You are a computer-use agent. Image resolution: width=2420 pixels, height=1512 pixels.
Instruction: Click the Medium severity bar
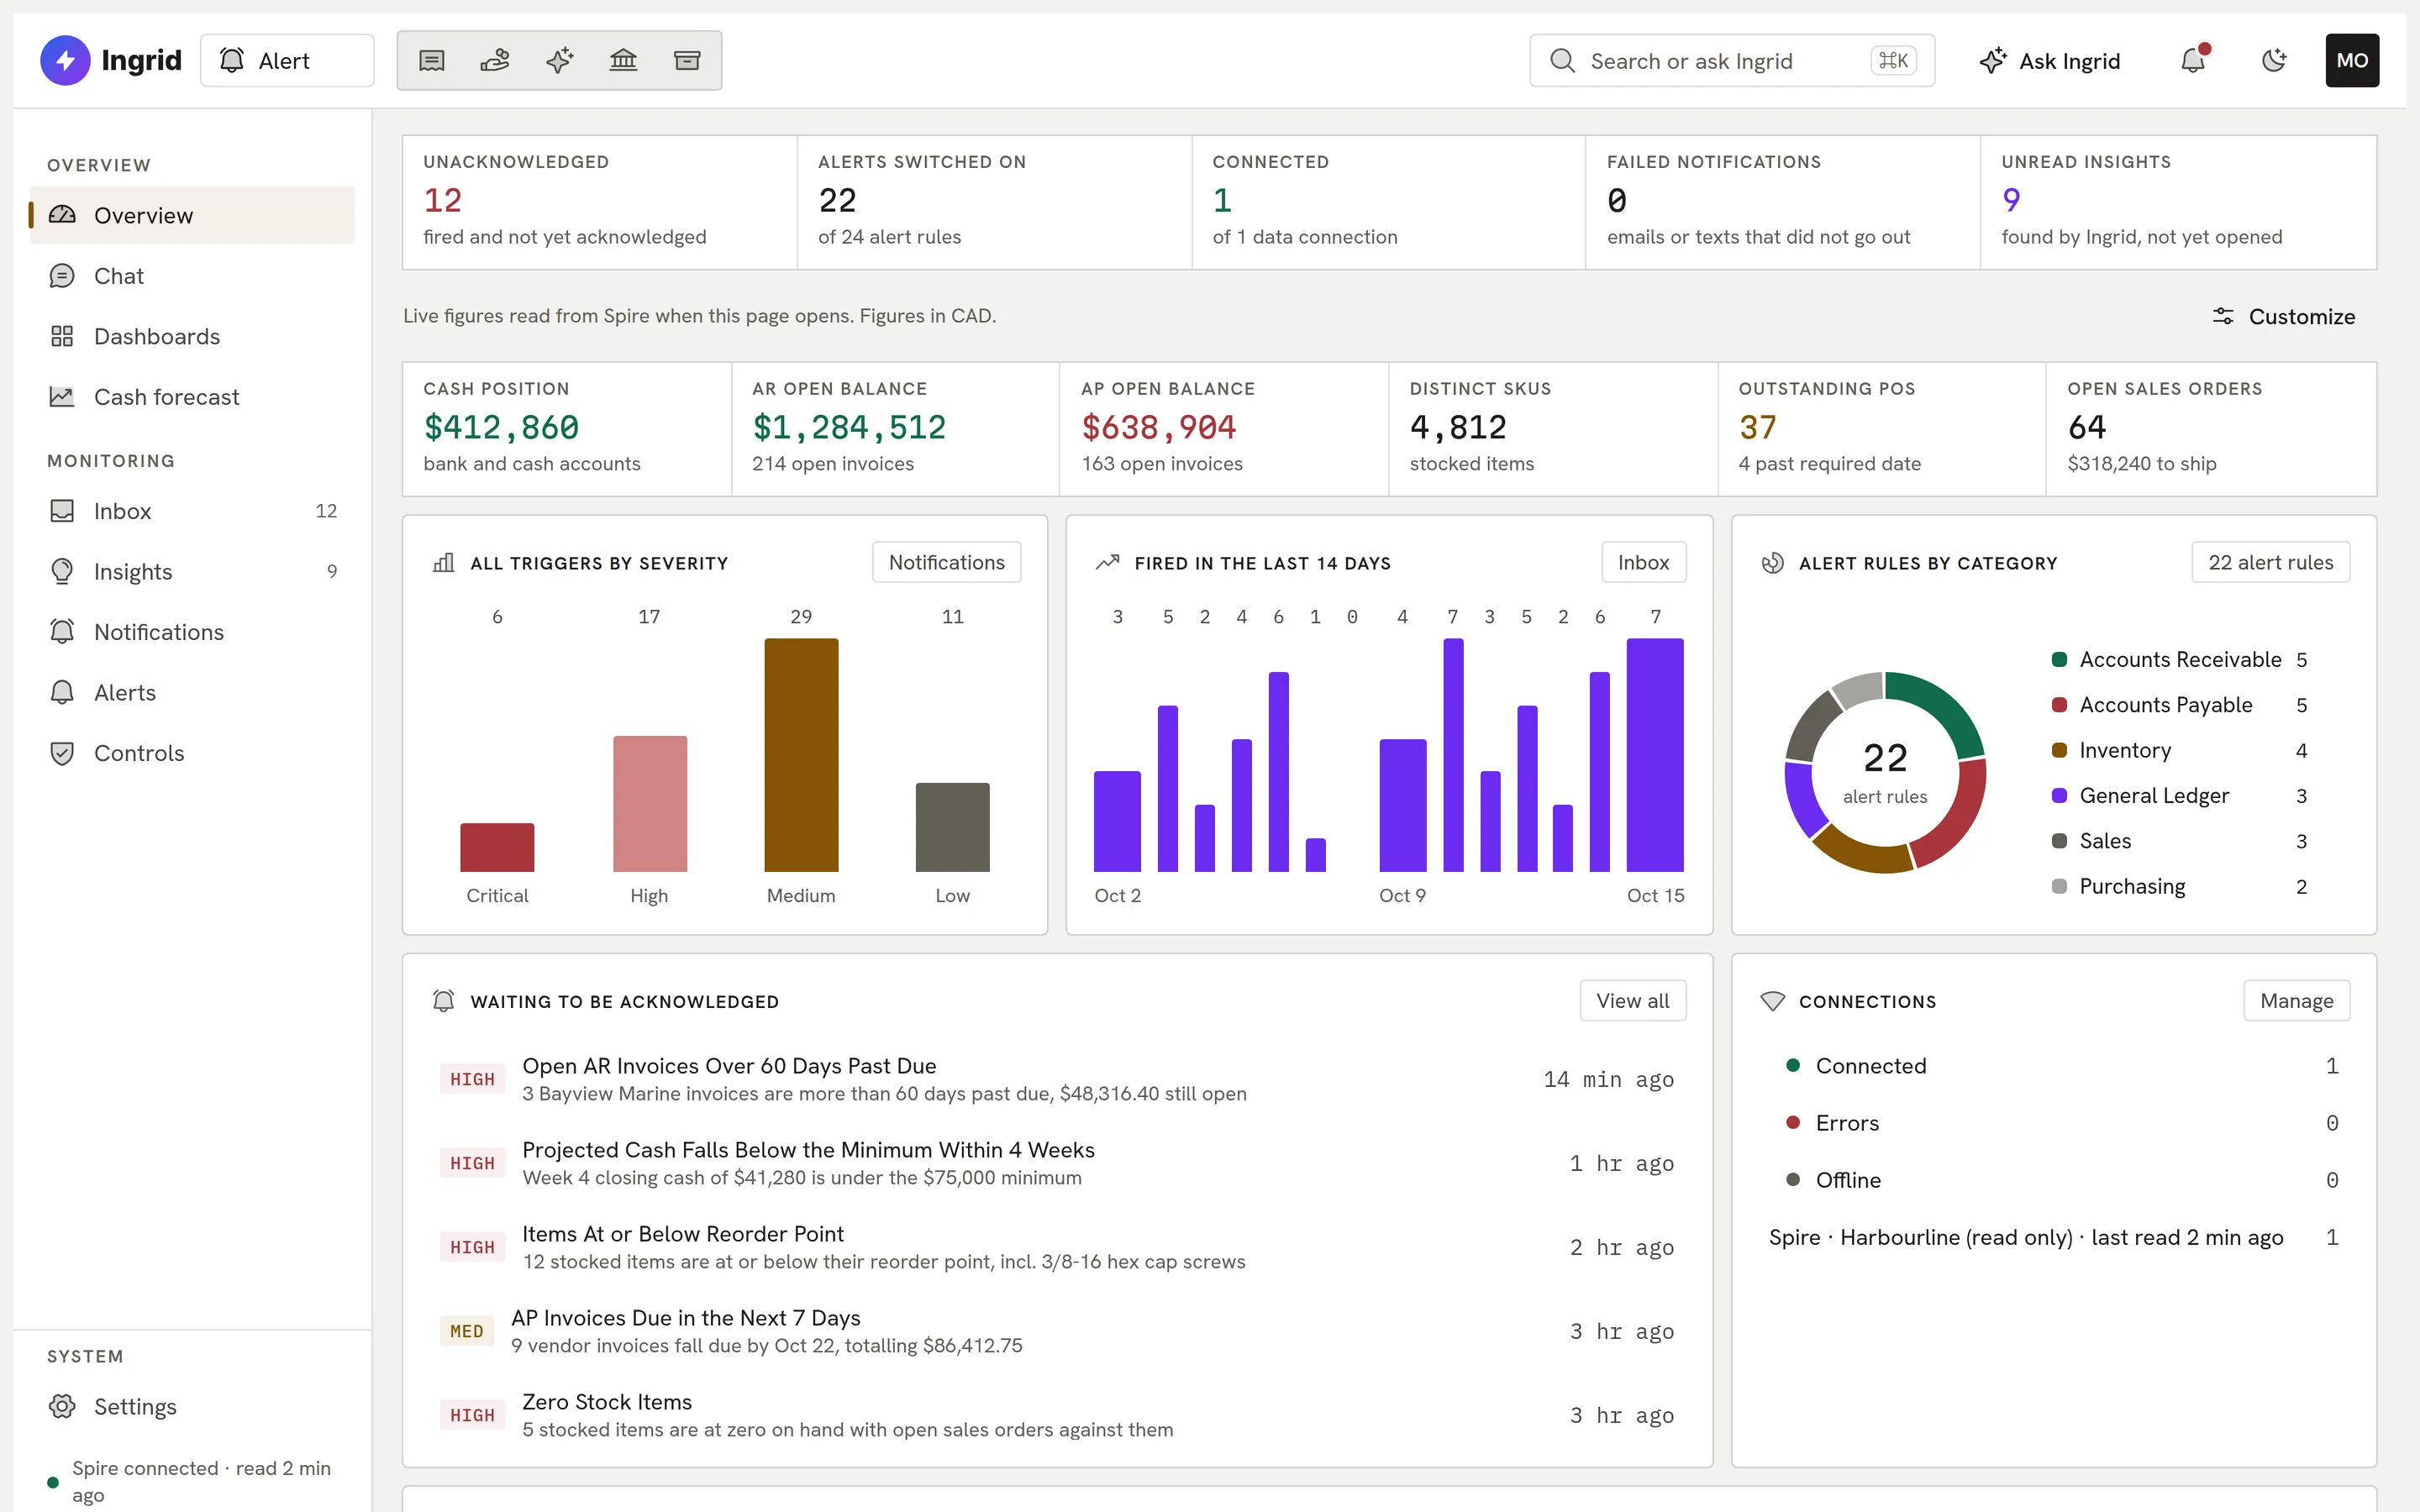coord(801,755)
